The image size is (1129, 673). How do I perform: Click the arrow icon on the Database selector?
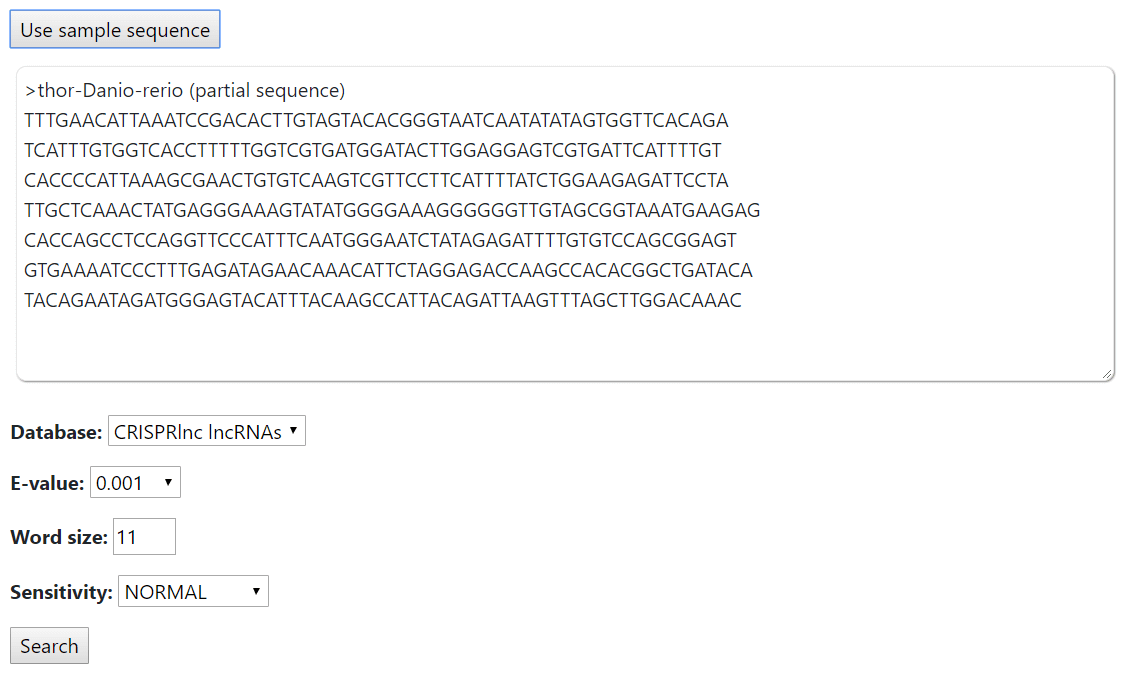tap(293, 430)
